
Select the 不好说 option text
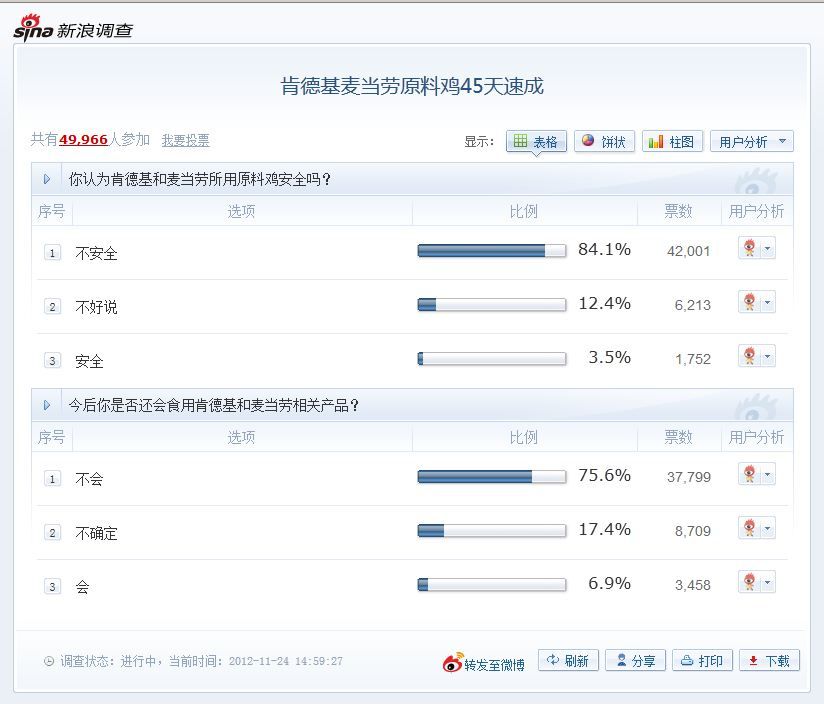96,307
